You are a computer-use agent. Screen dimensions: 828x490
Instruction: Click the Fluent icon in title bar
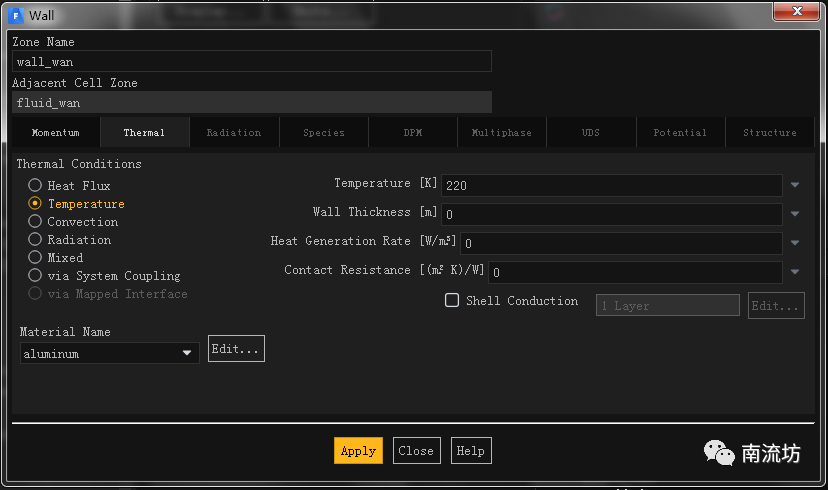pyautogui.click(x=17, y=15)
